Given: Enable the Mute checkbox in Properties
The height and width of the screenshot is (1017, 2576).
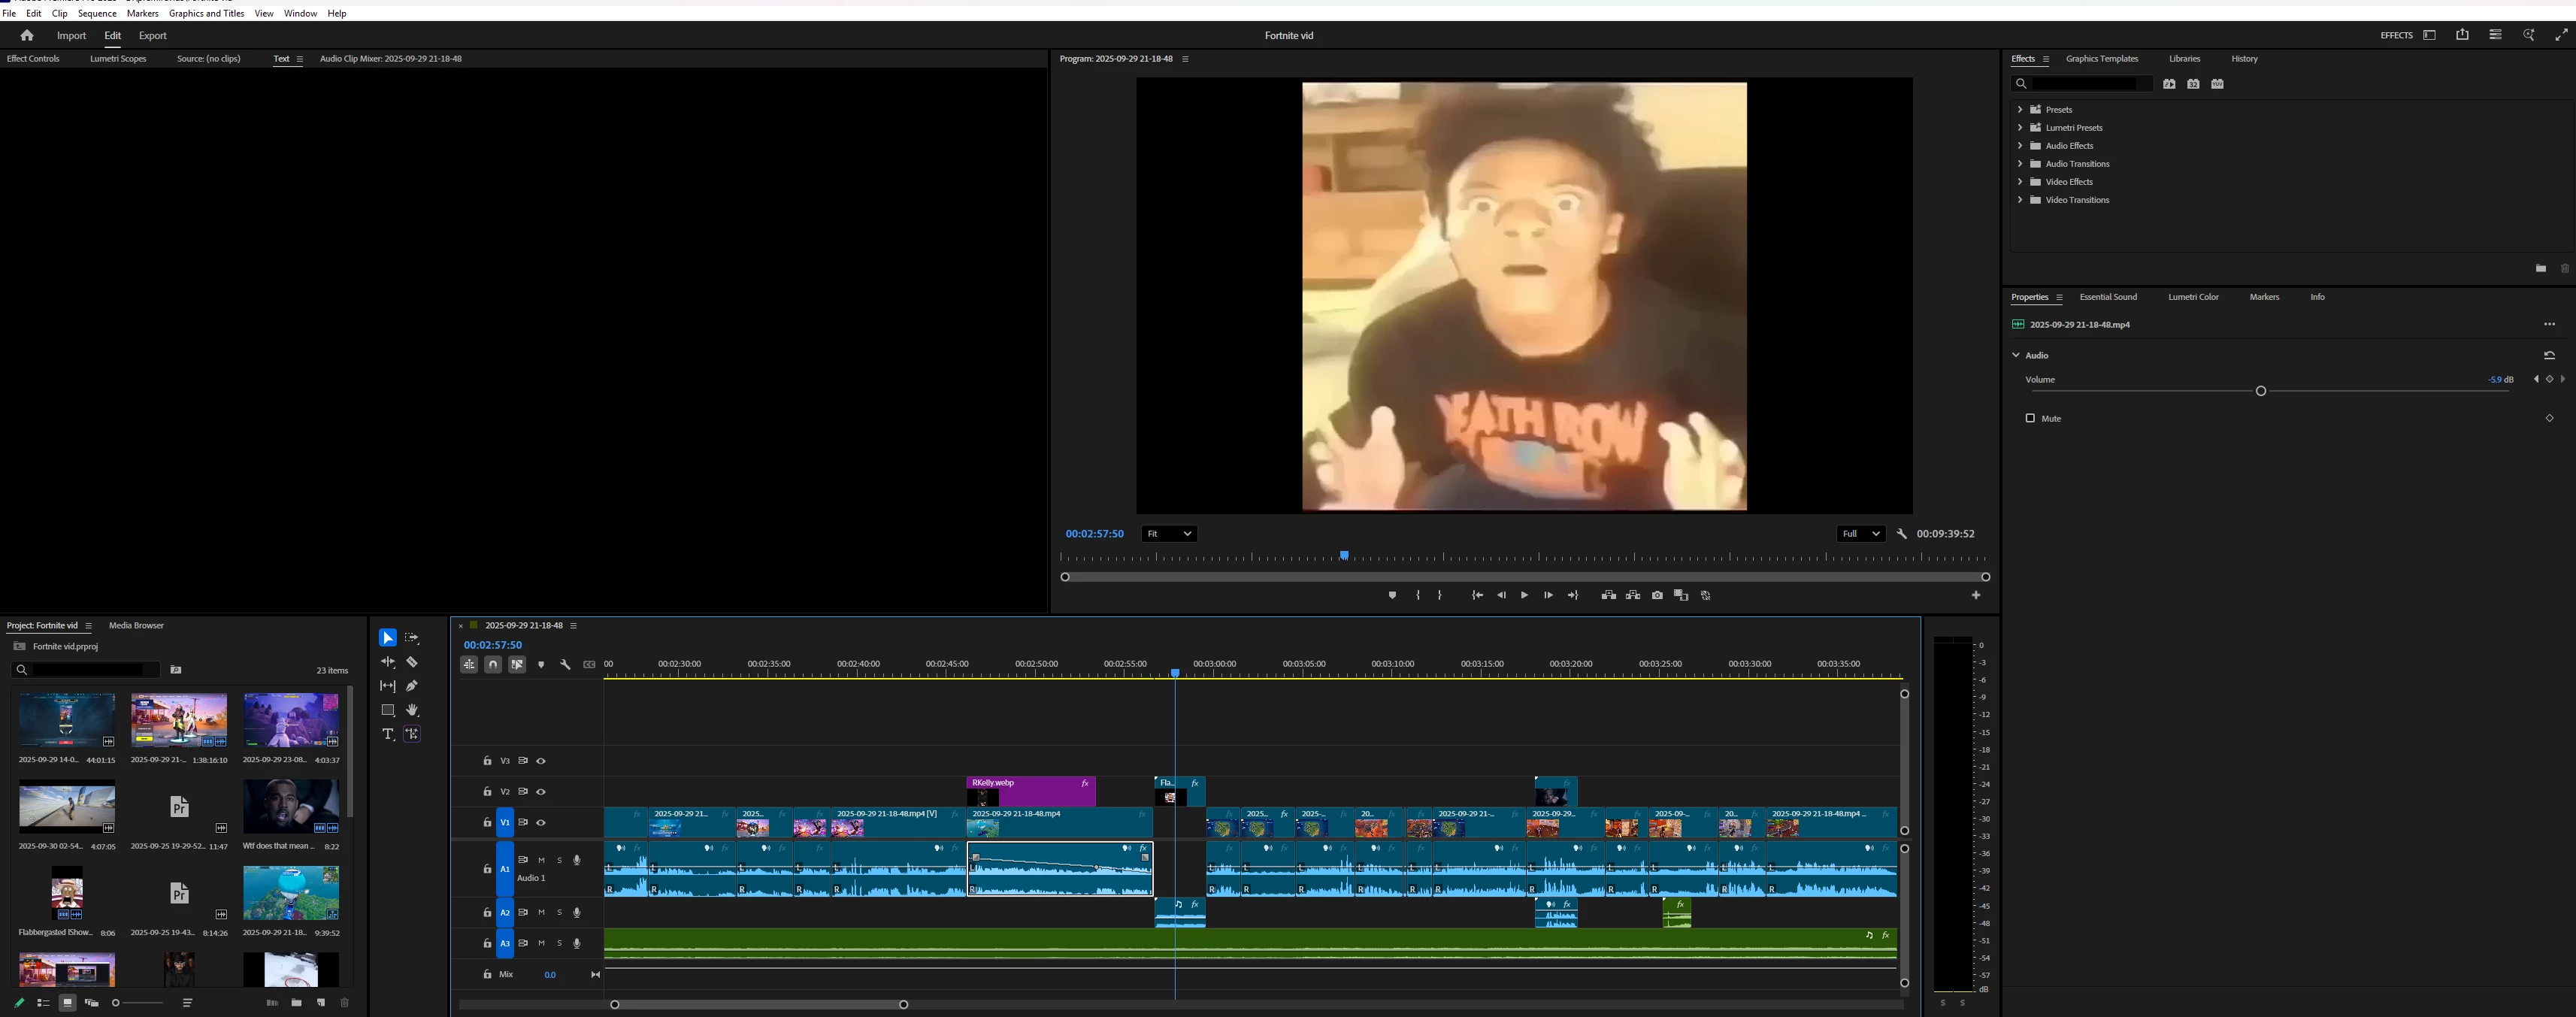Looking at the screenshot, I should click(x=2030, y=418).
